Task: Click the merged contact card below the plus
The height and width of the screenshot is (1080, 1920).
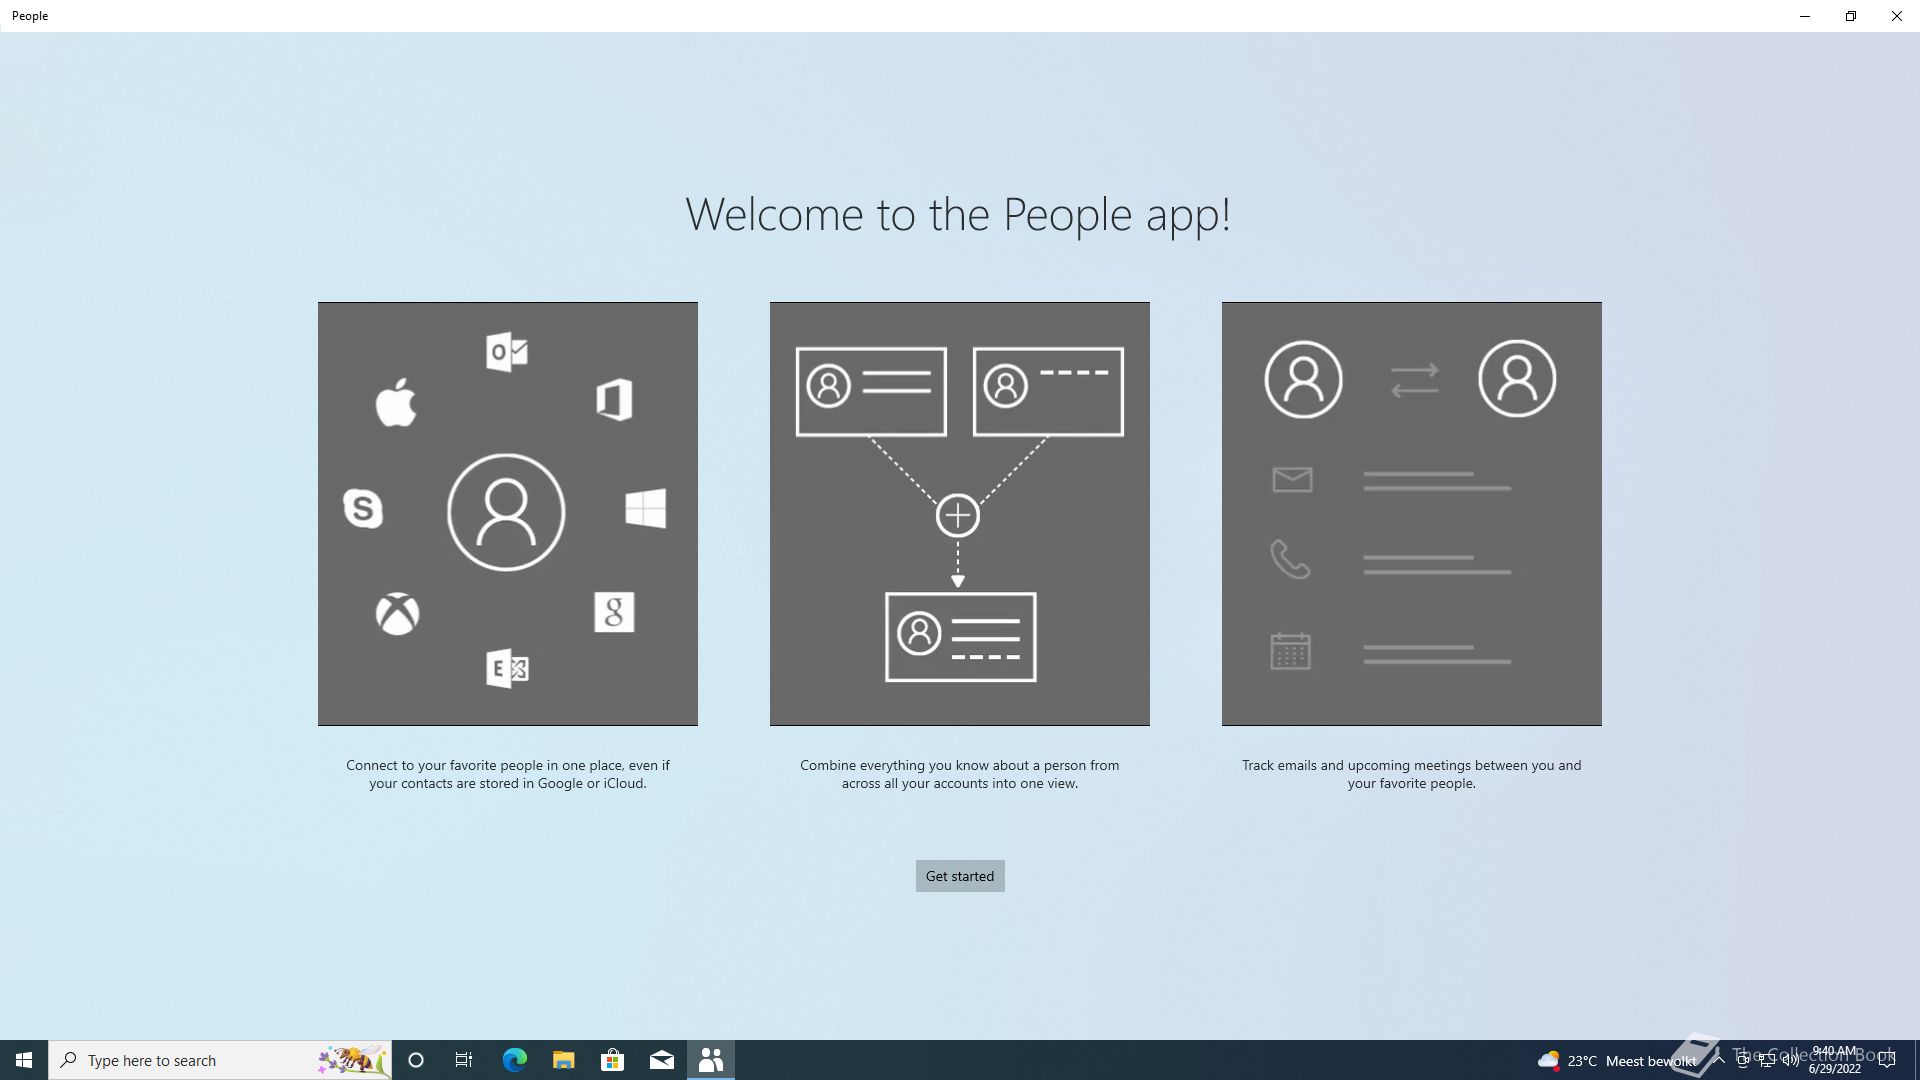Action: [961, 637]
